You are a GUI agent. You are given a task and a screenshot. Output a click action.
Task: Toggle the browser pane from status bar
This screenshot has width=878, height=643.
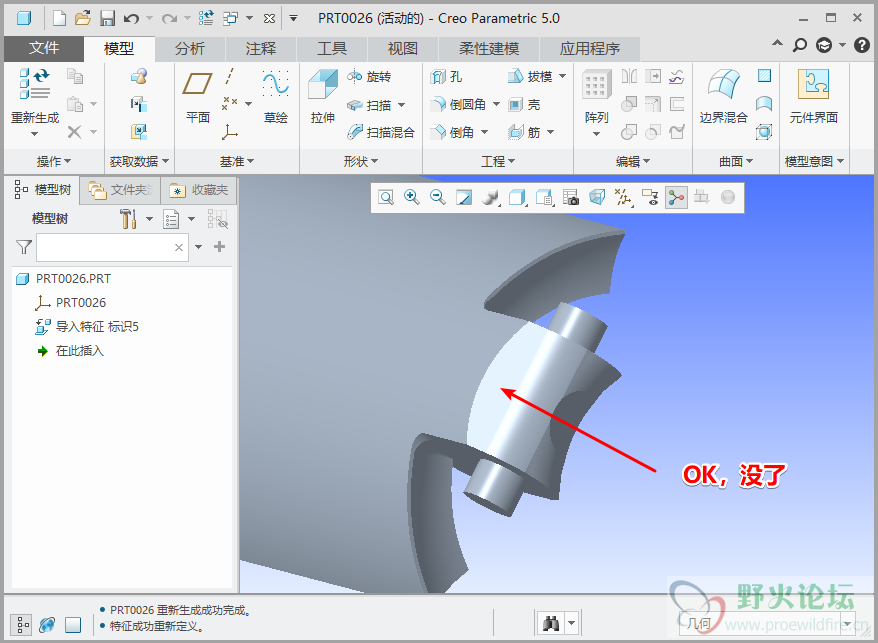click(x=47, y=625)
